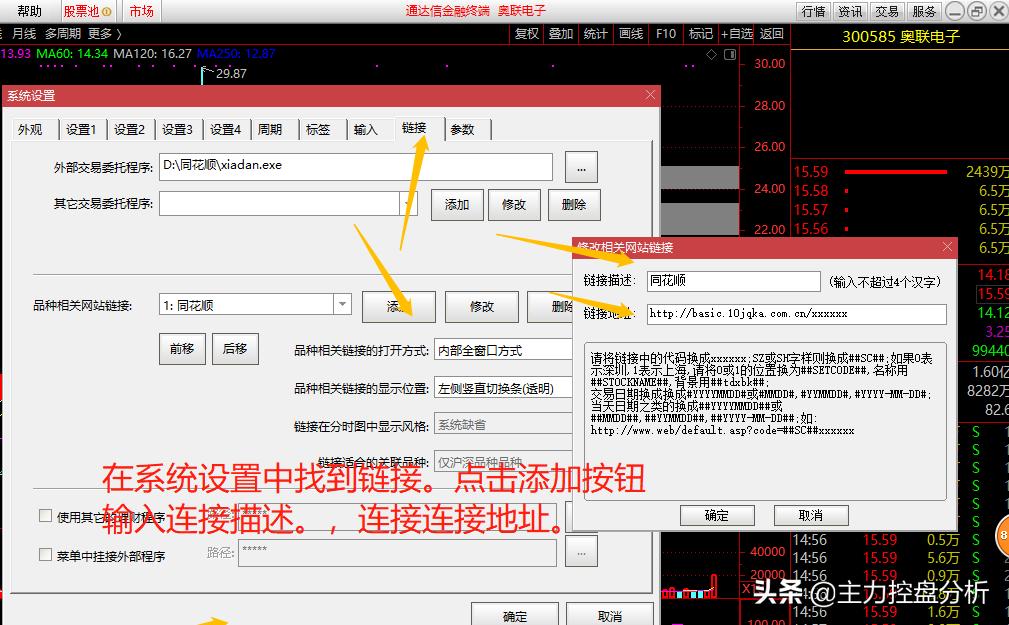Switch to 设置3 tab
Screen dimensions: 1009x625
[177, 129]
